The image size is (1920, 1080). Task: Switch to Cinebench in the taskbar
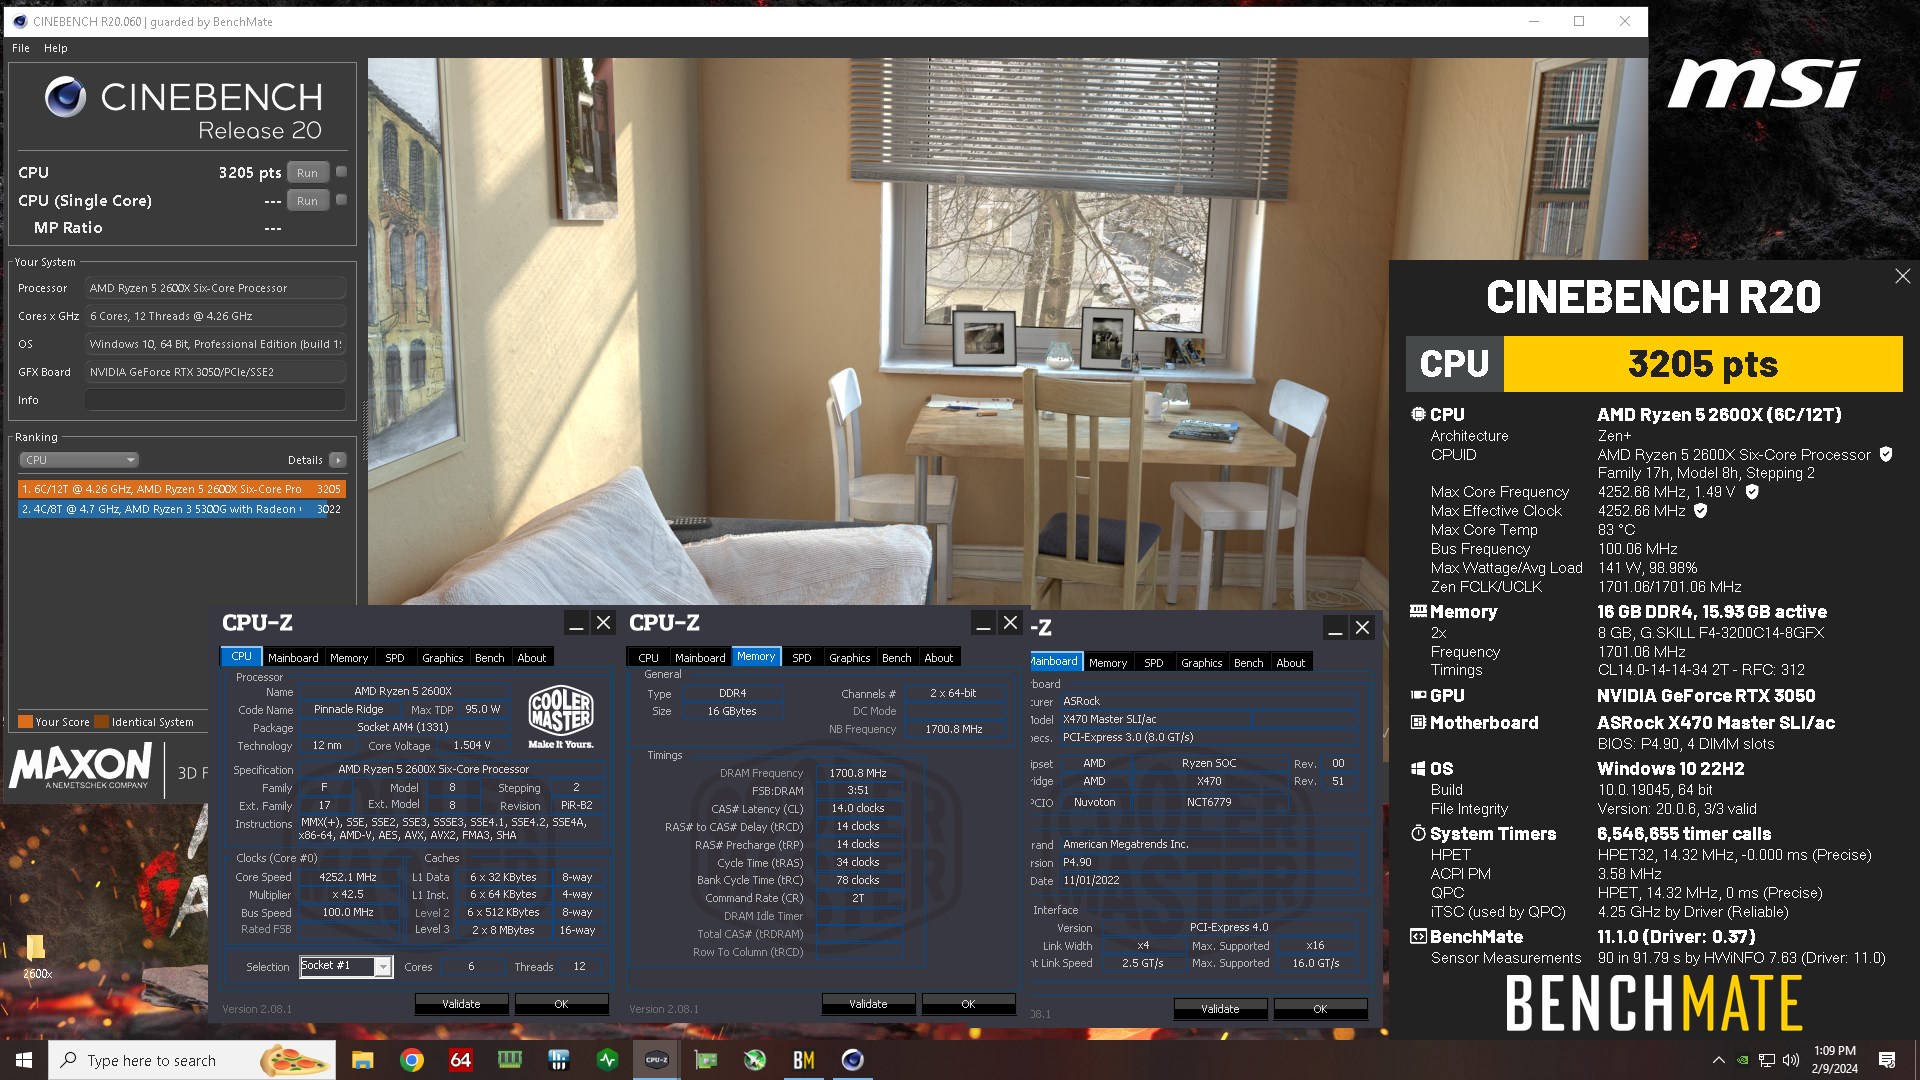[852, 1060]
